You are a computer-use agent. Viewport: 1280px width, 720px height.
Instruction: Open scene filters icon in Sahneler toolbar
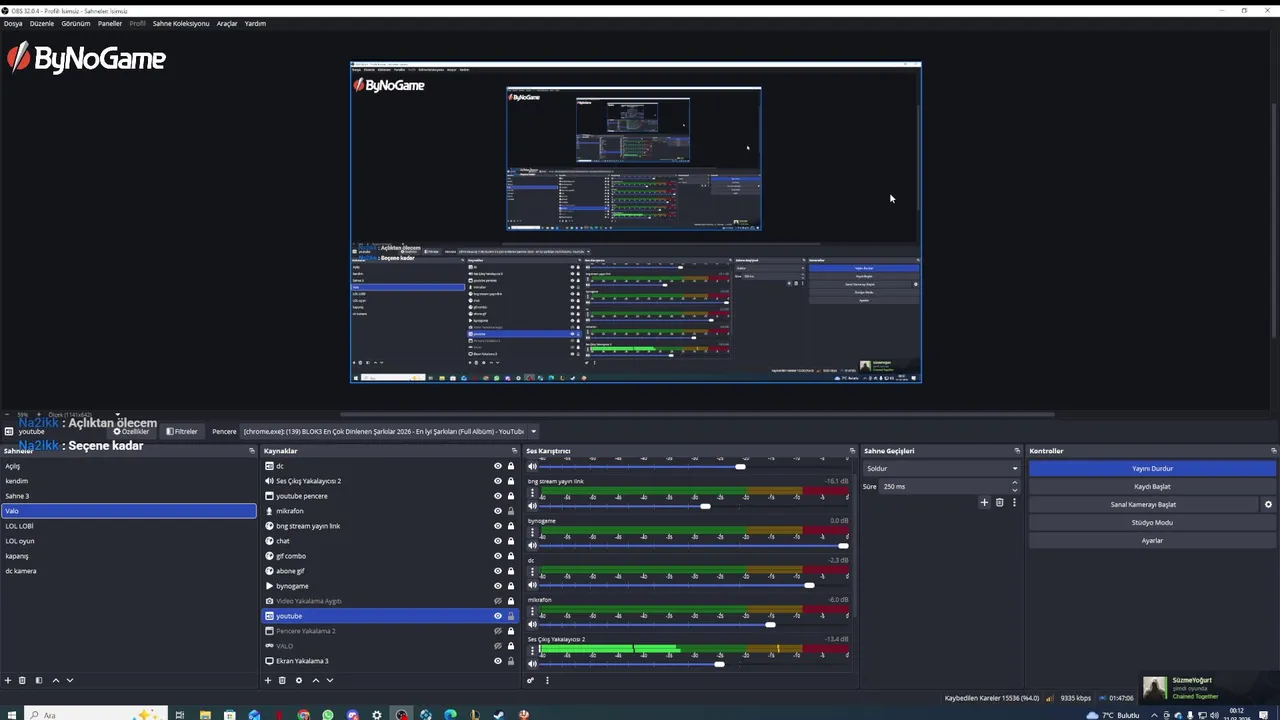[39, 680]
